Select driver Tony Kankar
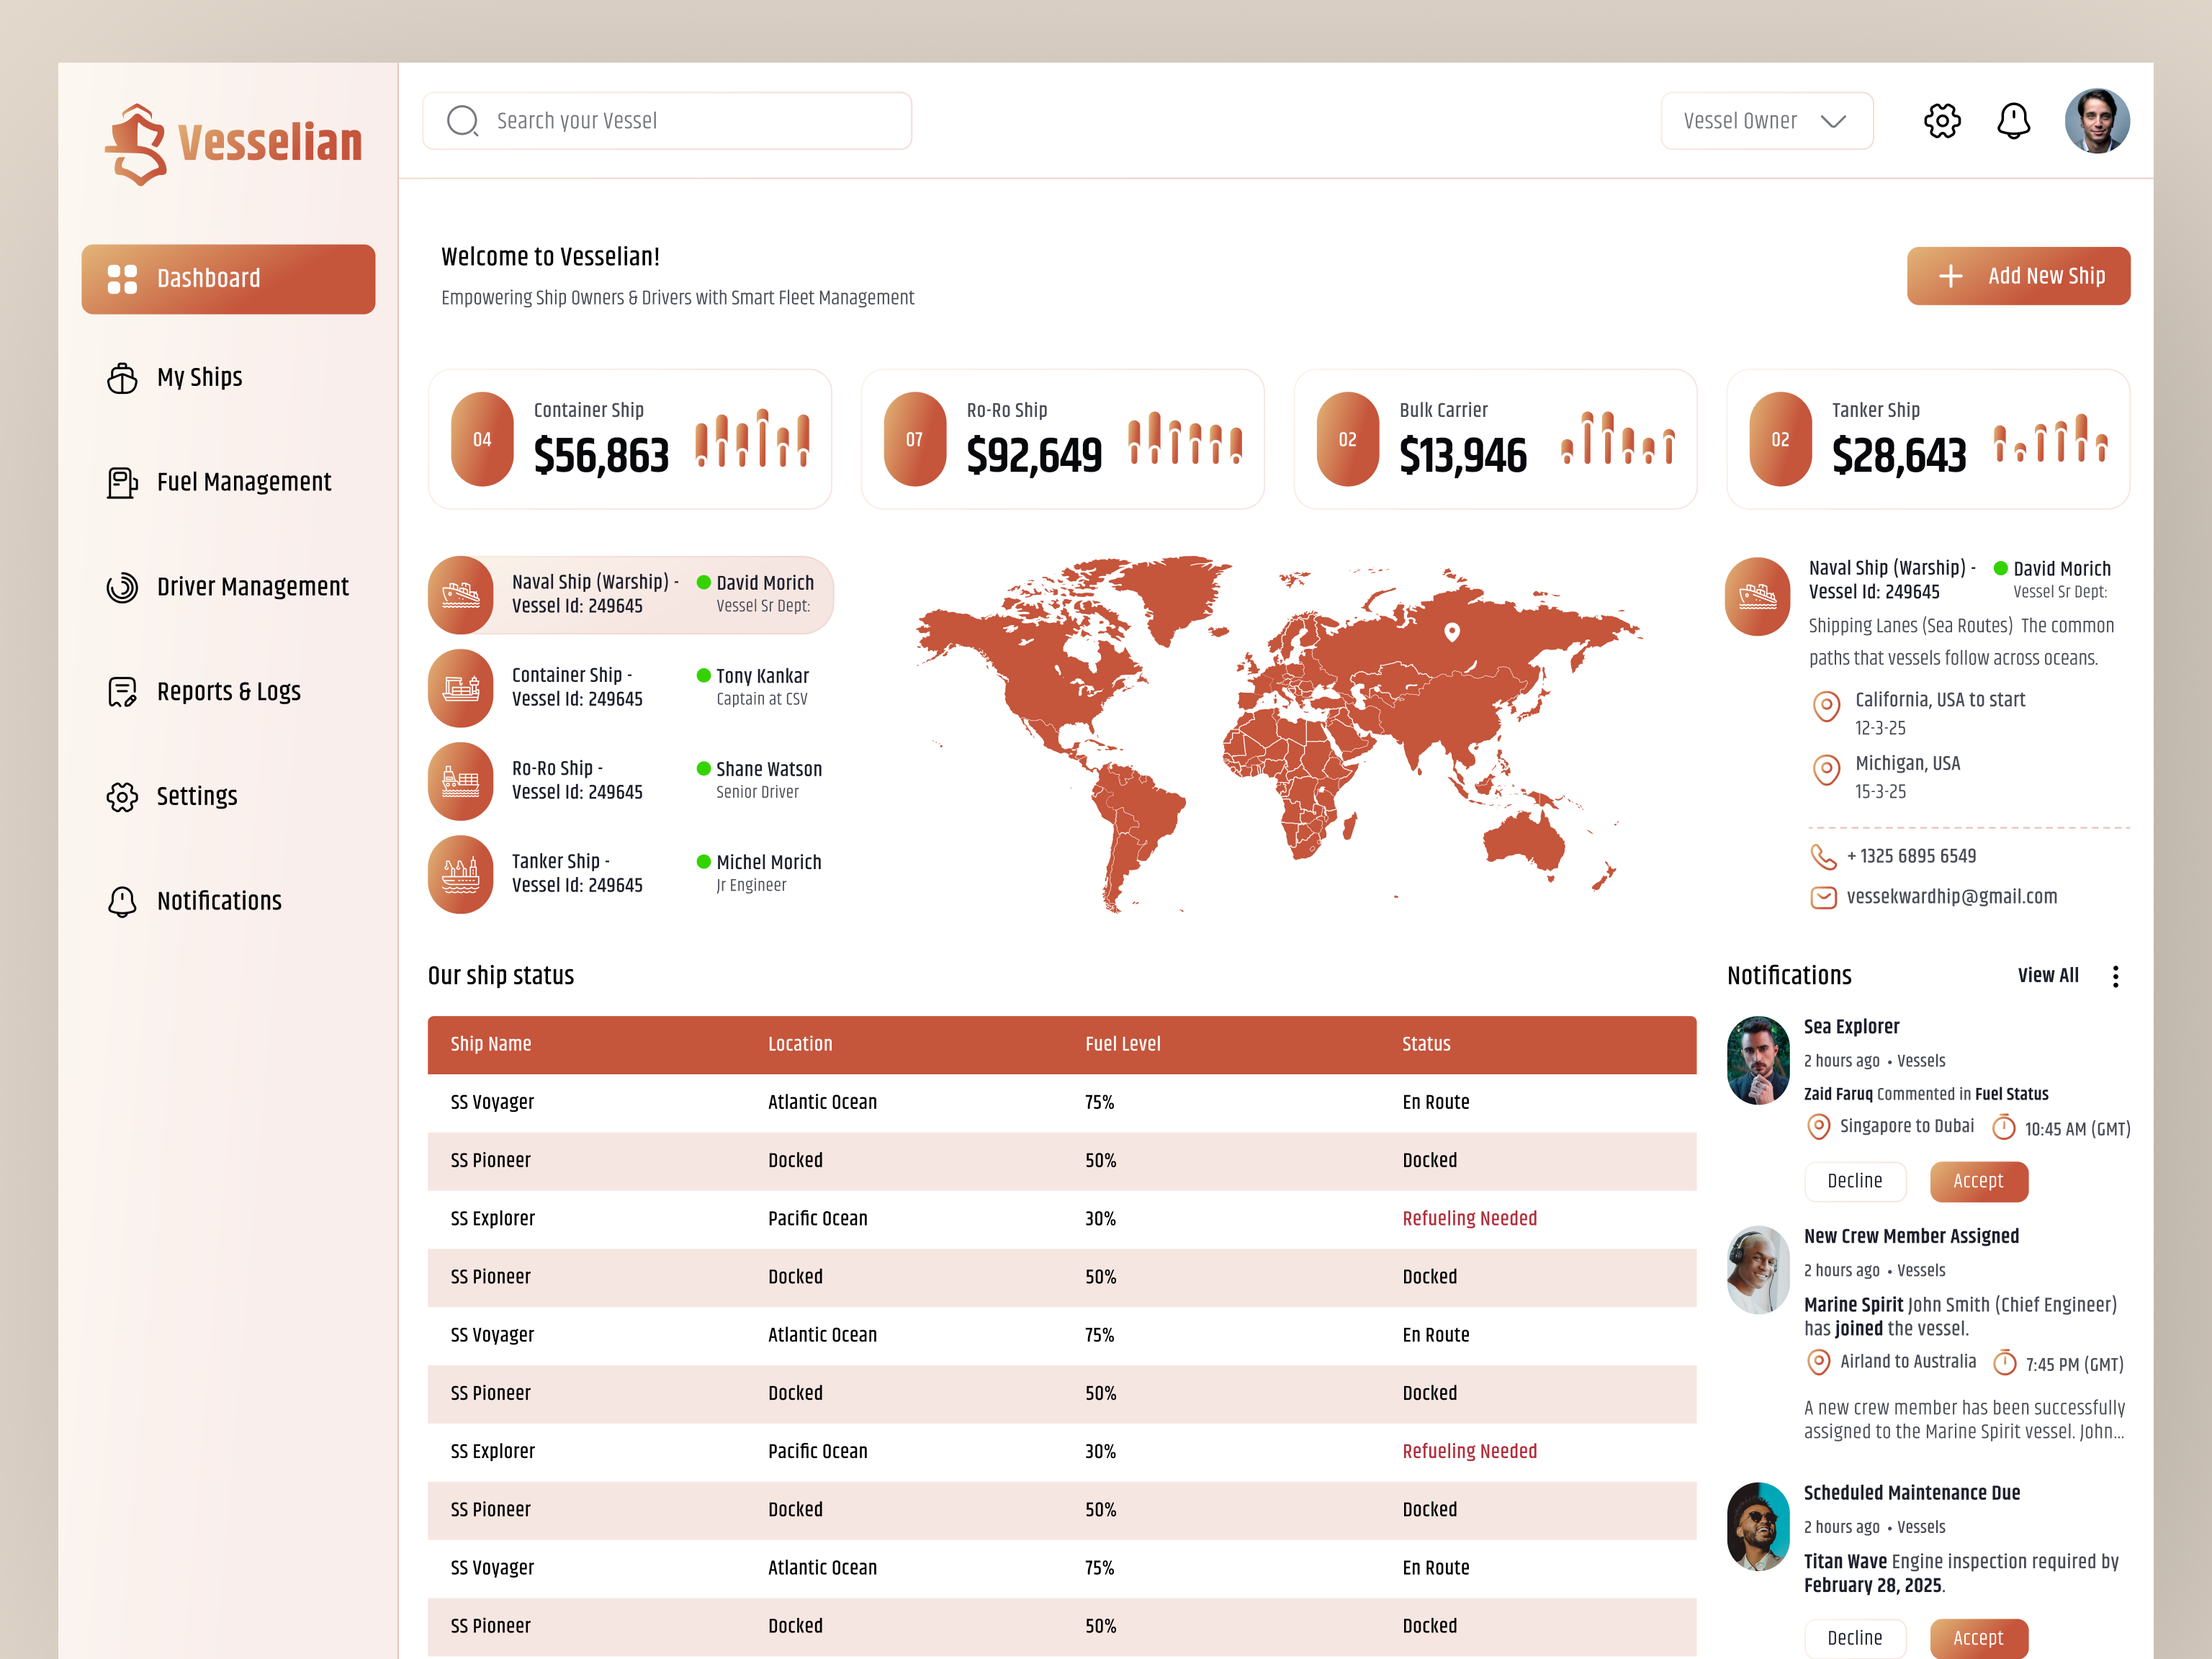The height and width of the screenshot is (1659, 2212). [x=762, y=677]
